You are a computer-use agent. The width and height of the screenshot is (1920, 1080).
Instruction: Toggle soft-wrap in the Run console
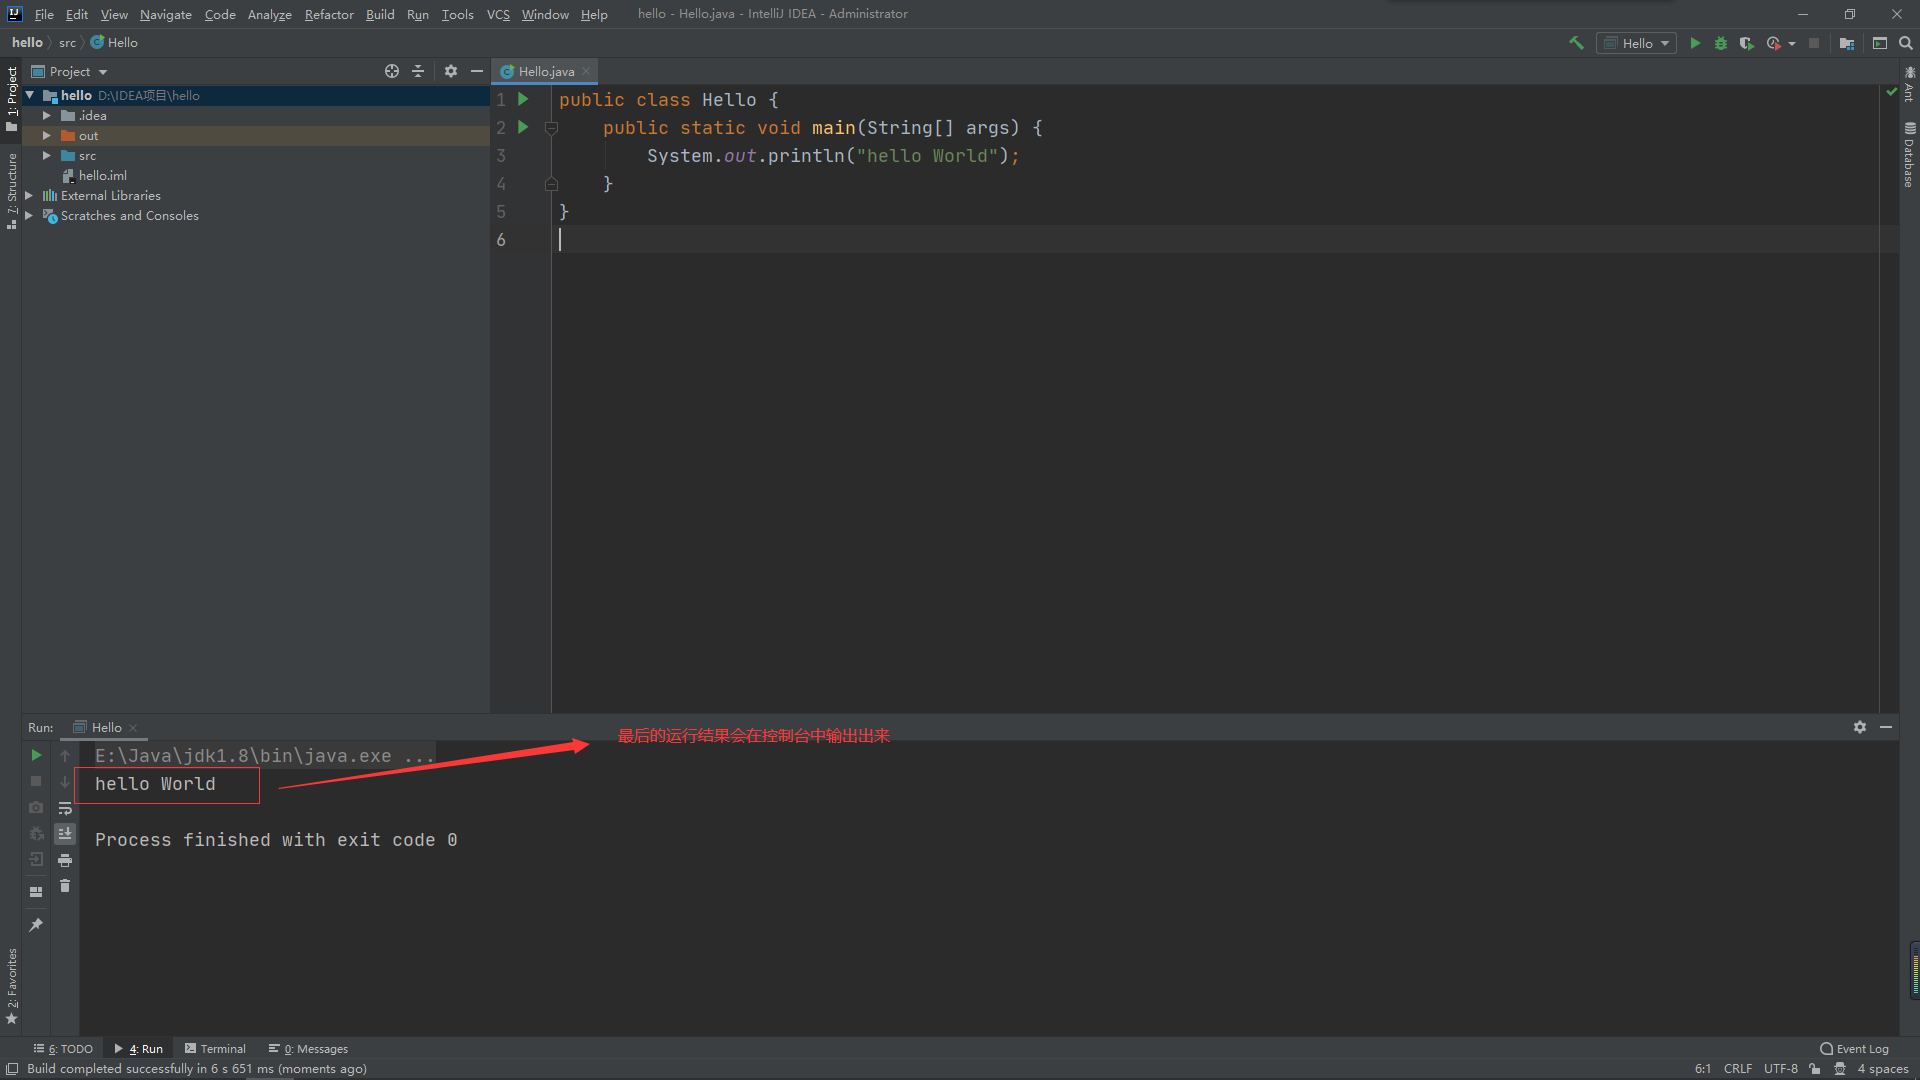[x=65, y=808]
